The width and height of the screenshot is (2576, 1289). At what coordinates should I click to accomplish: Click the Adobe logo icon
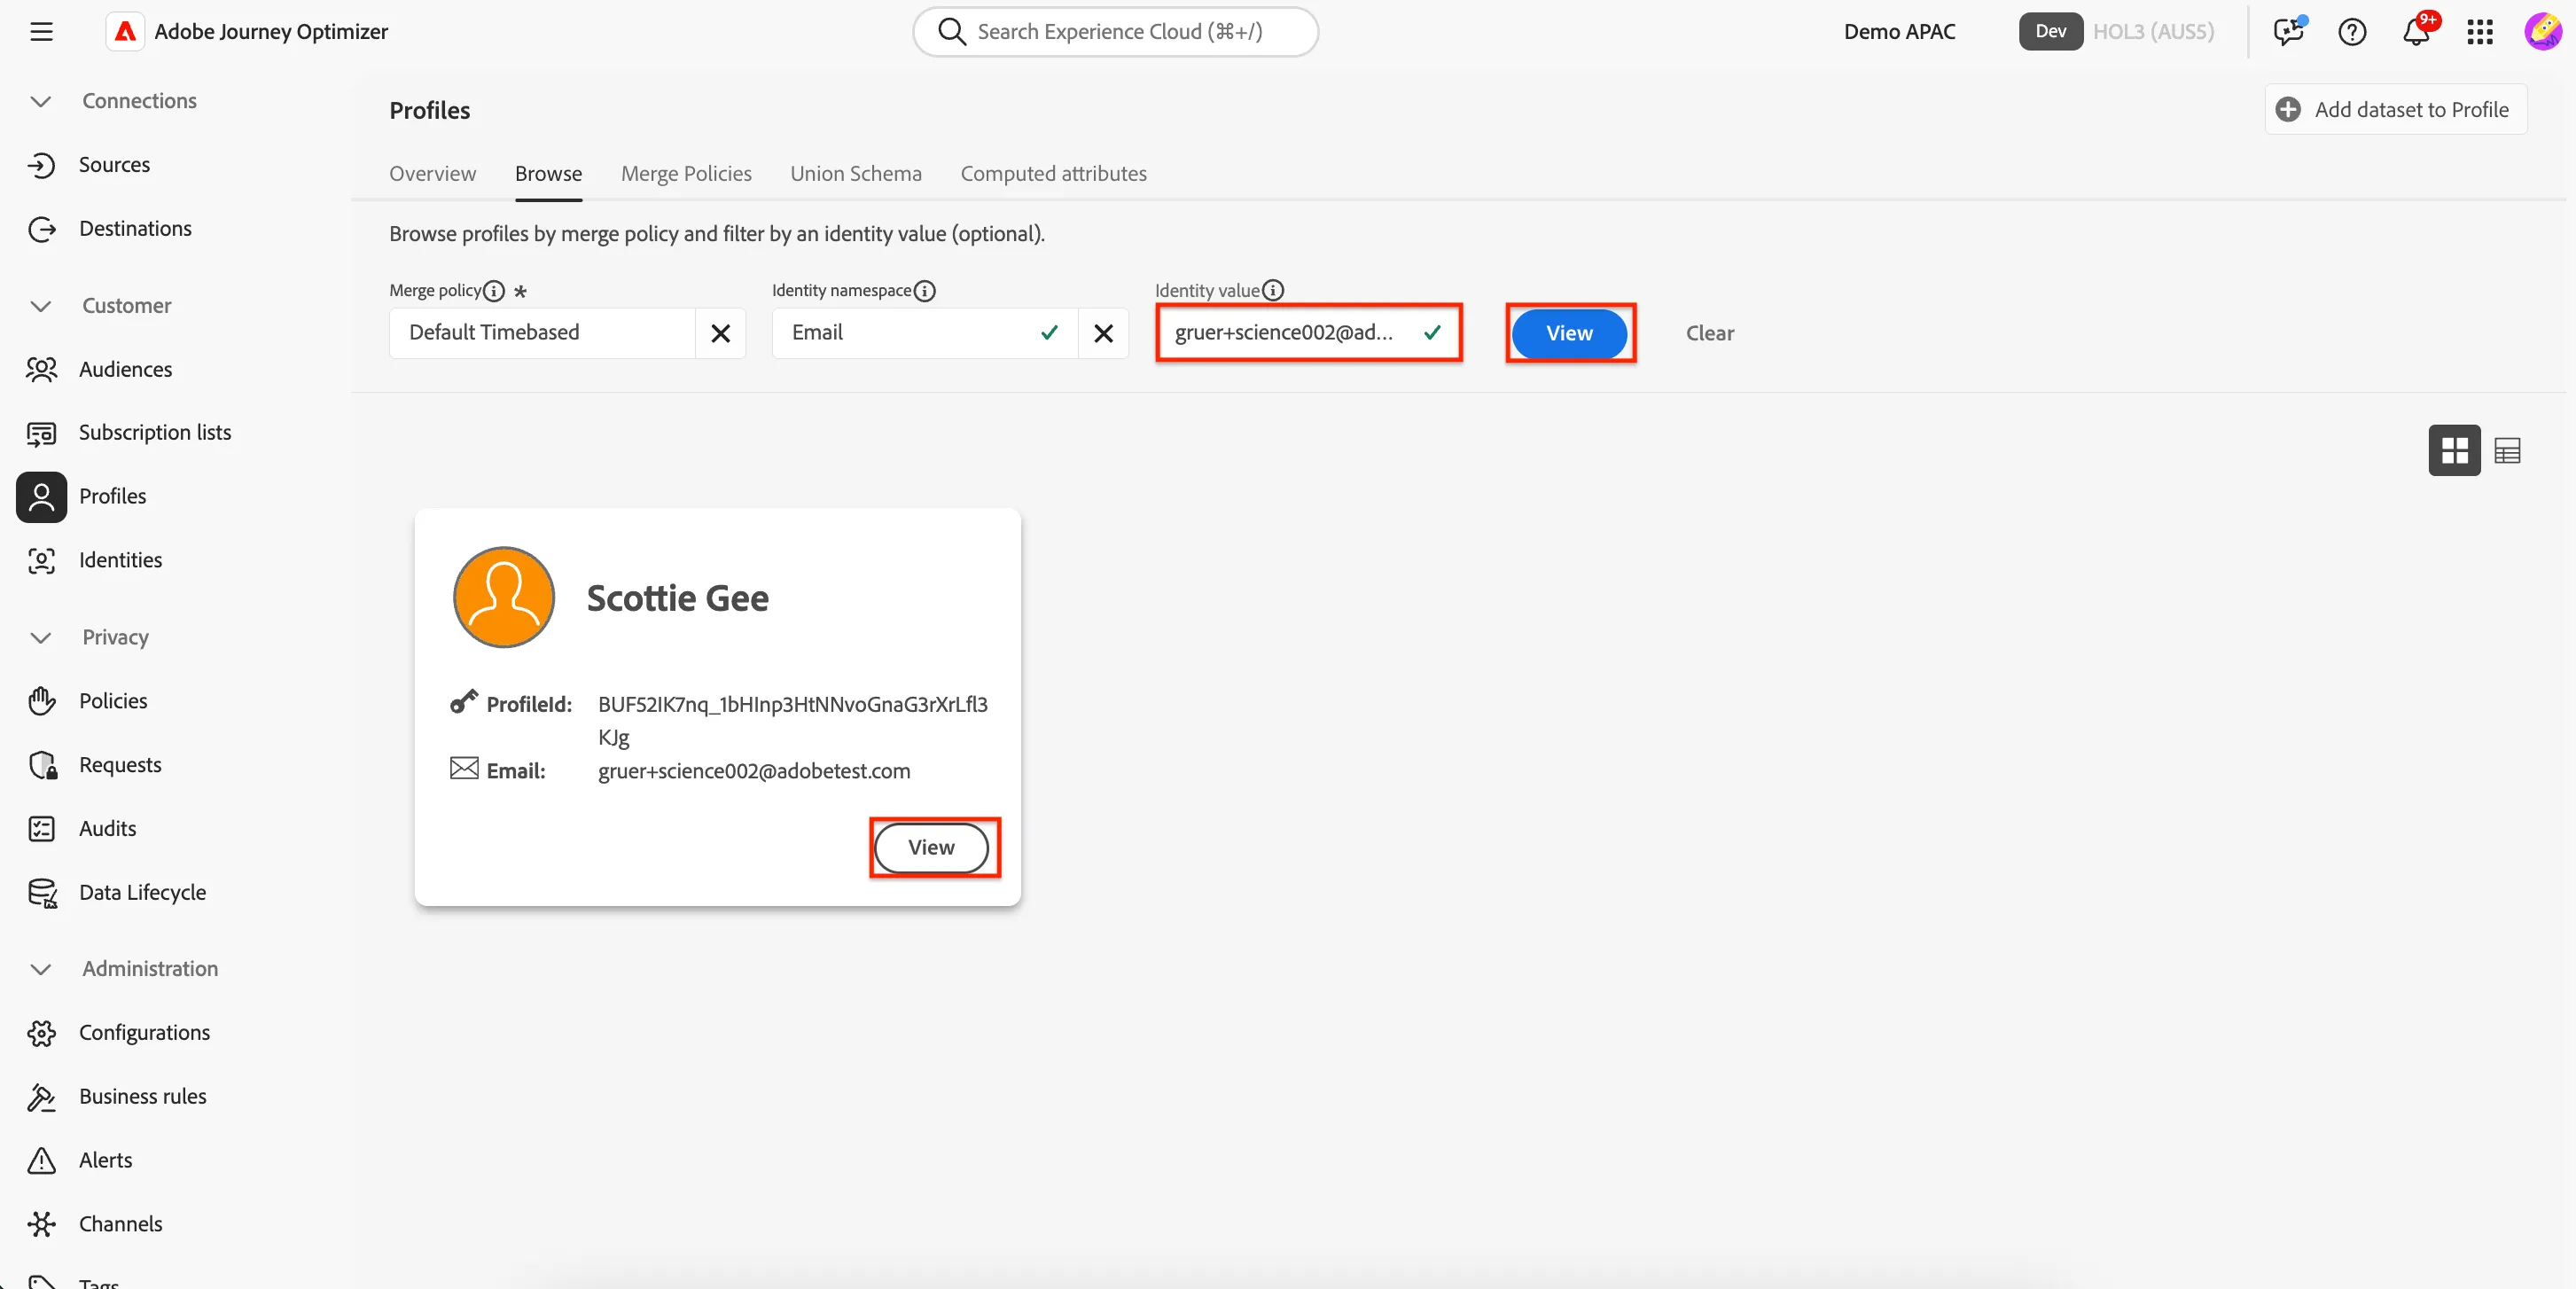tap(125, 31)
